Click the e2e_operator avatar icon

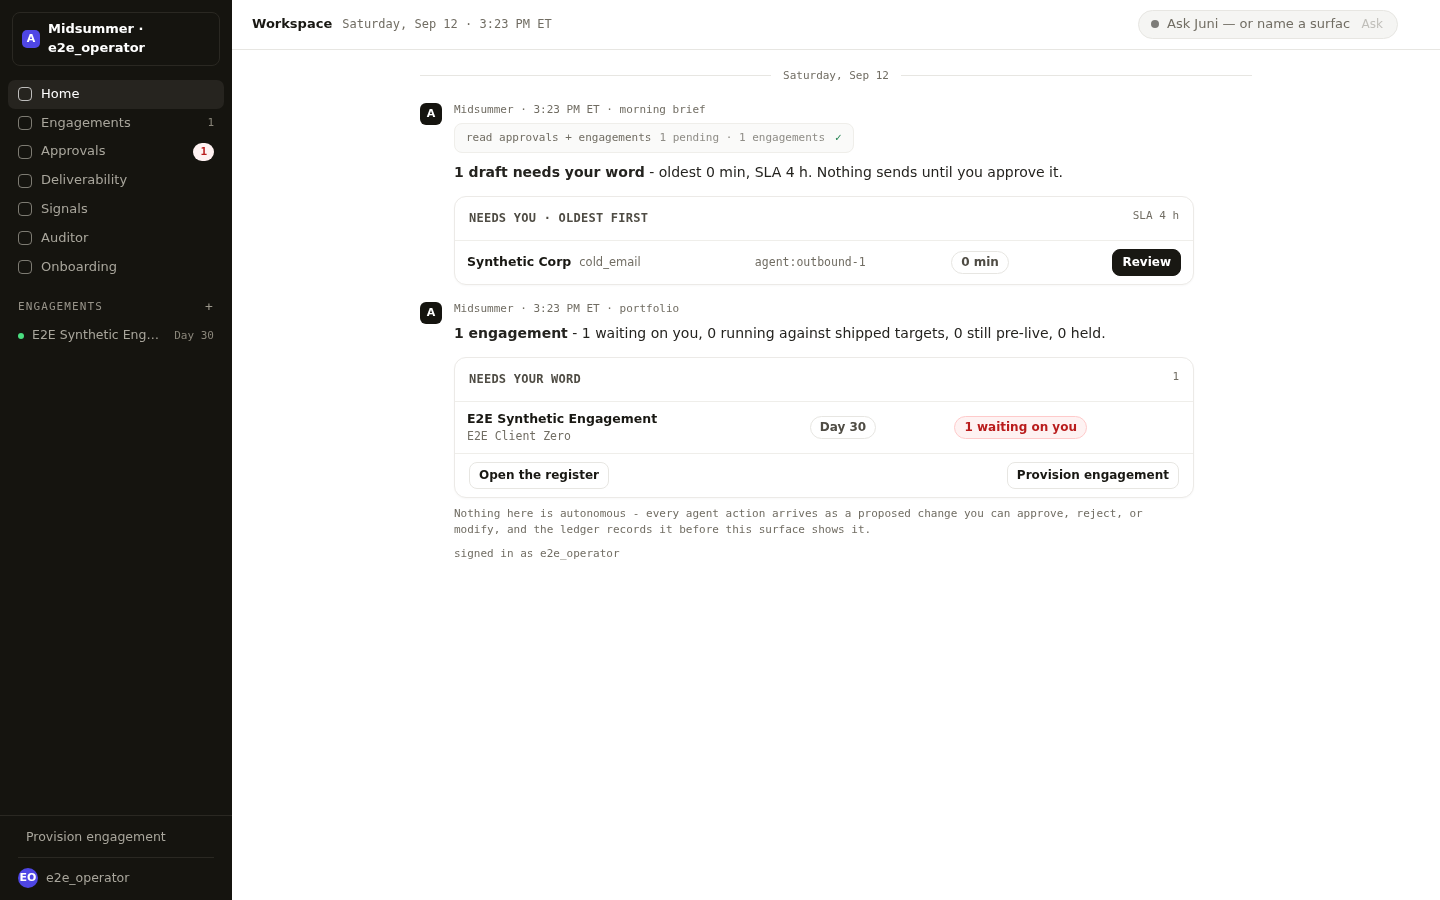click(28, 878)
